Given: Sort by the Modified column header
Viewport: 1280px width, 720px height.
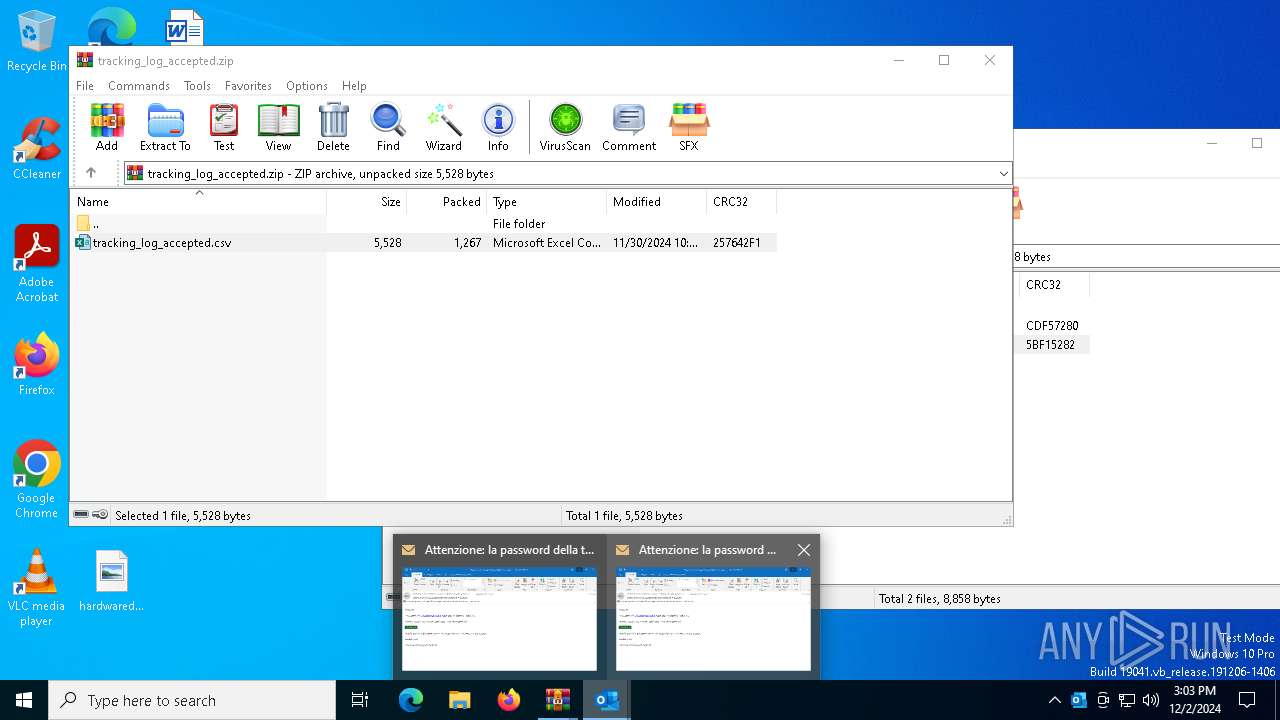Looking at the screenshot, I should pos(656,202).
